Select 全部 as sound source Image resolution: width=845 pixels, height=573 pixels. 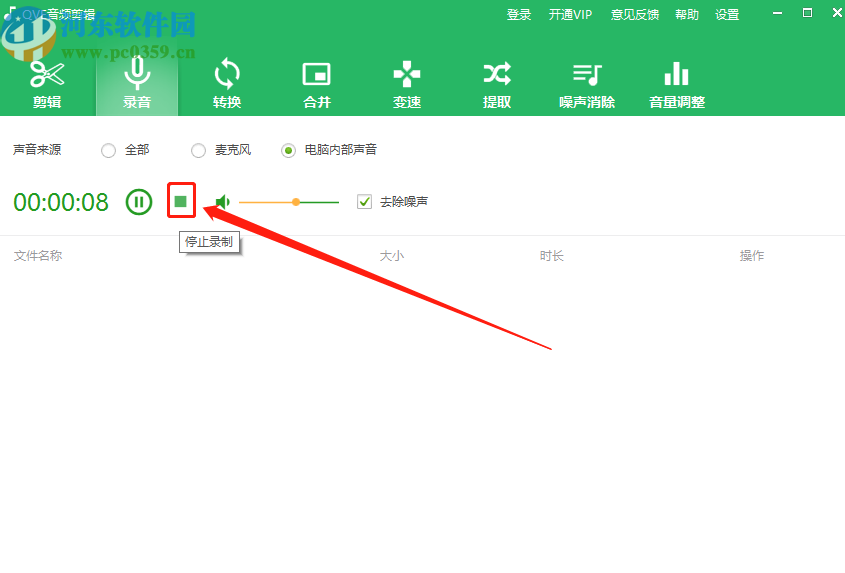point(108,150)
